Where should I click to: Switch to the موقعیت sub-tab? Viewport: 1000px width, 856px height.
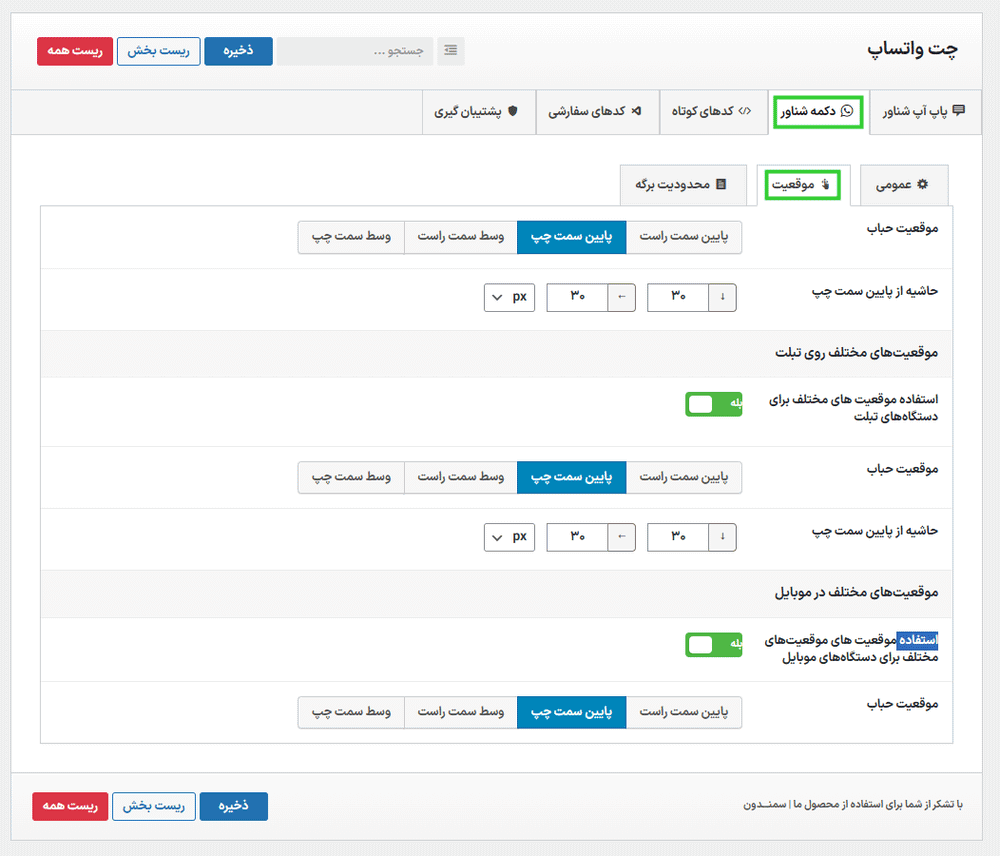[x=803, y=184]
